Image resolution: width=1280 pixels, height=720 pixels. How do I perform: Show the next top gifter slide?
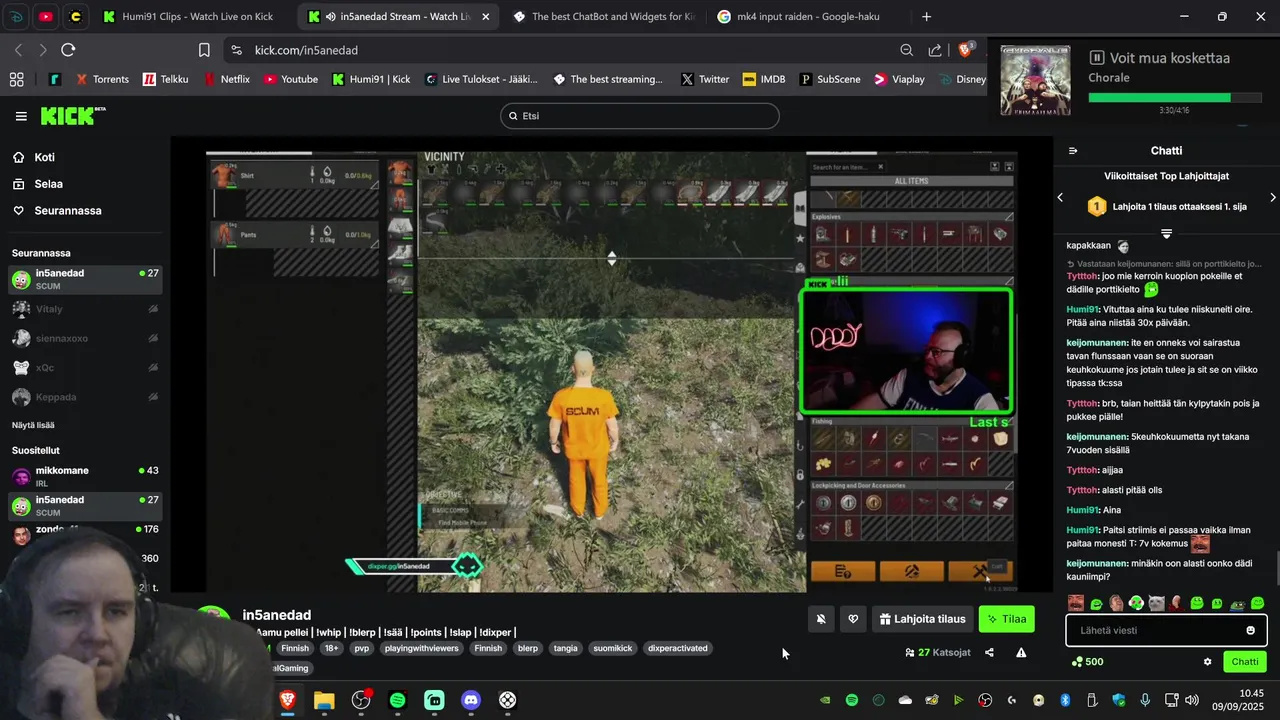[1273, 198]
